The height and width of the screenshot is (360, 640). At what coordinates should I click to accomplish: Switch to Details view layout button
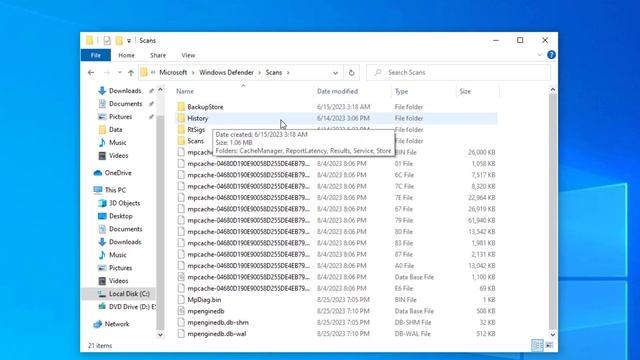point(538,345)
